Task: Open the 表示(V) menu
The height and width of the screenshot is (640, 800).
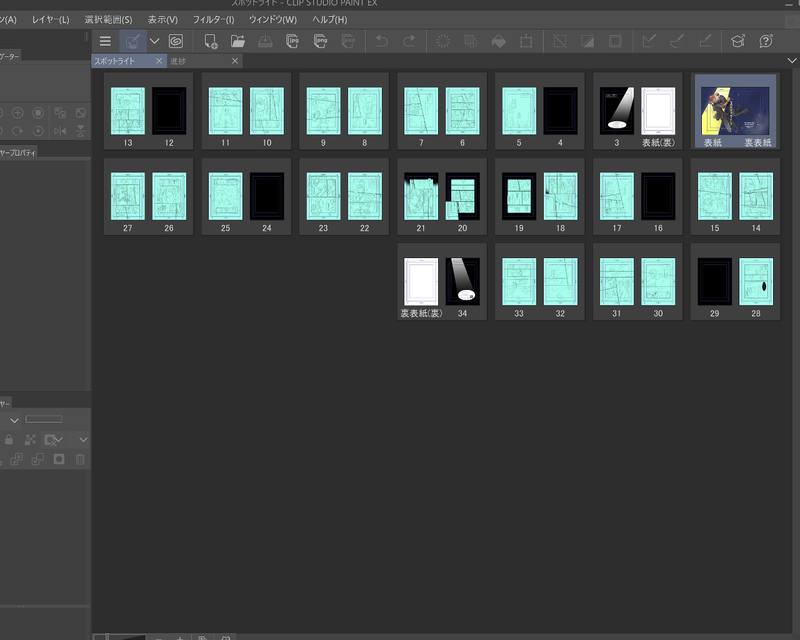Action: coord(163,20)
